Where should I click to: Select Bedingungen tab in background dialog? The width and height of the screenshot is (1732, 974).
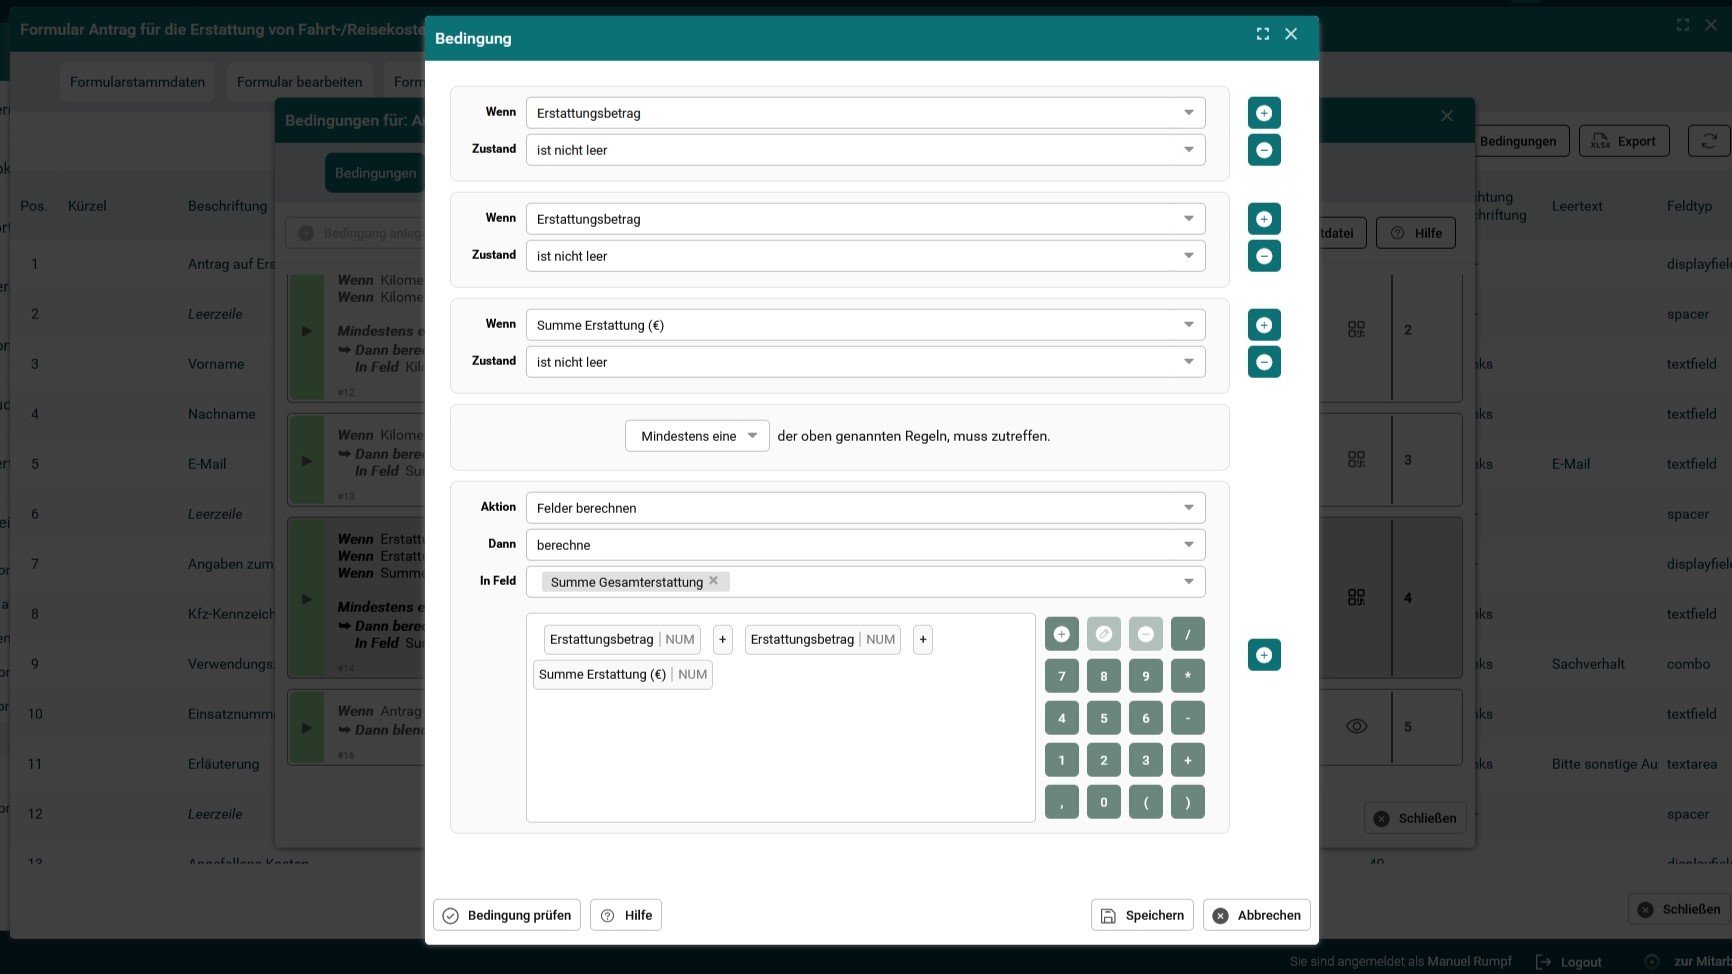click(x=375, y=173)
